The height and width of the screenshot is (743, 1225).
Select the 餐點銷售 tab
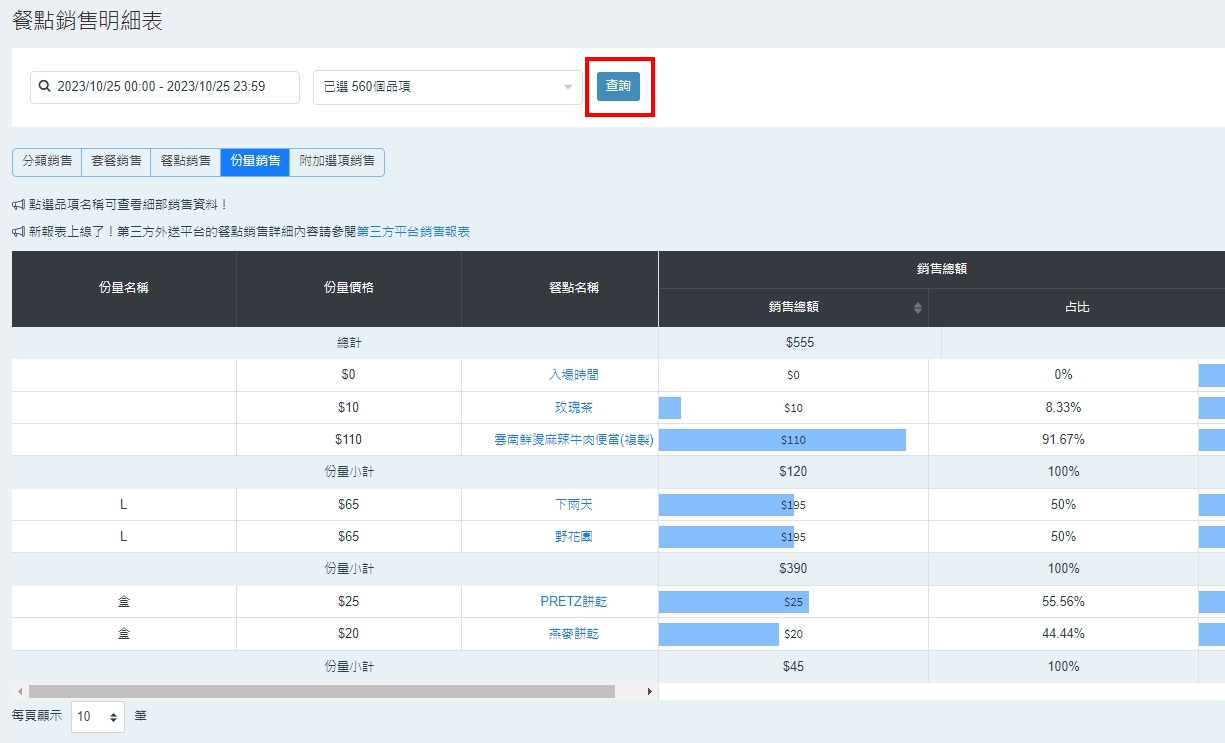point(186,162)
